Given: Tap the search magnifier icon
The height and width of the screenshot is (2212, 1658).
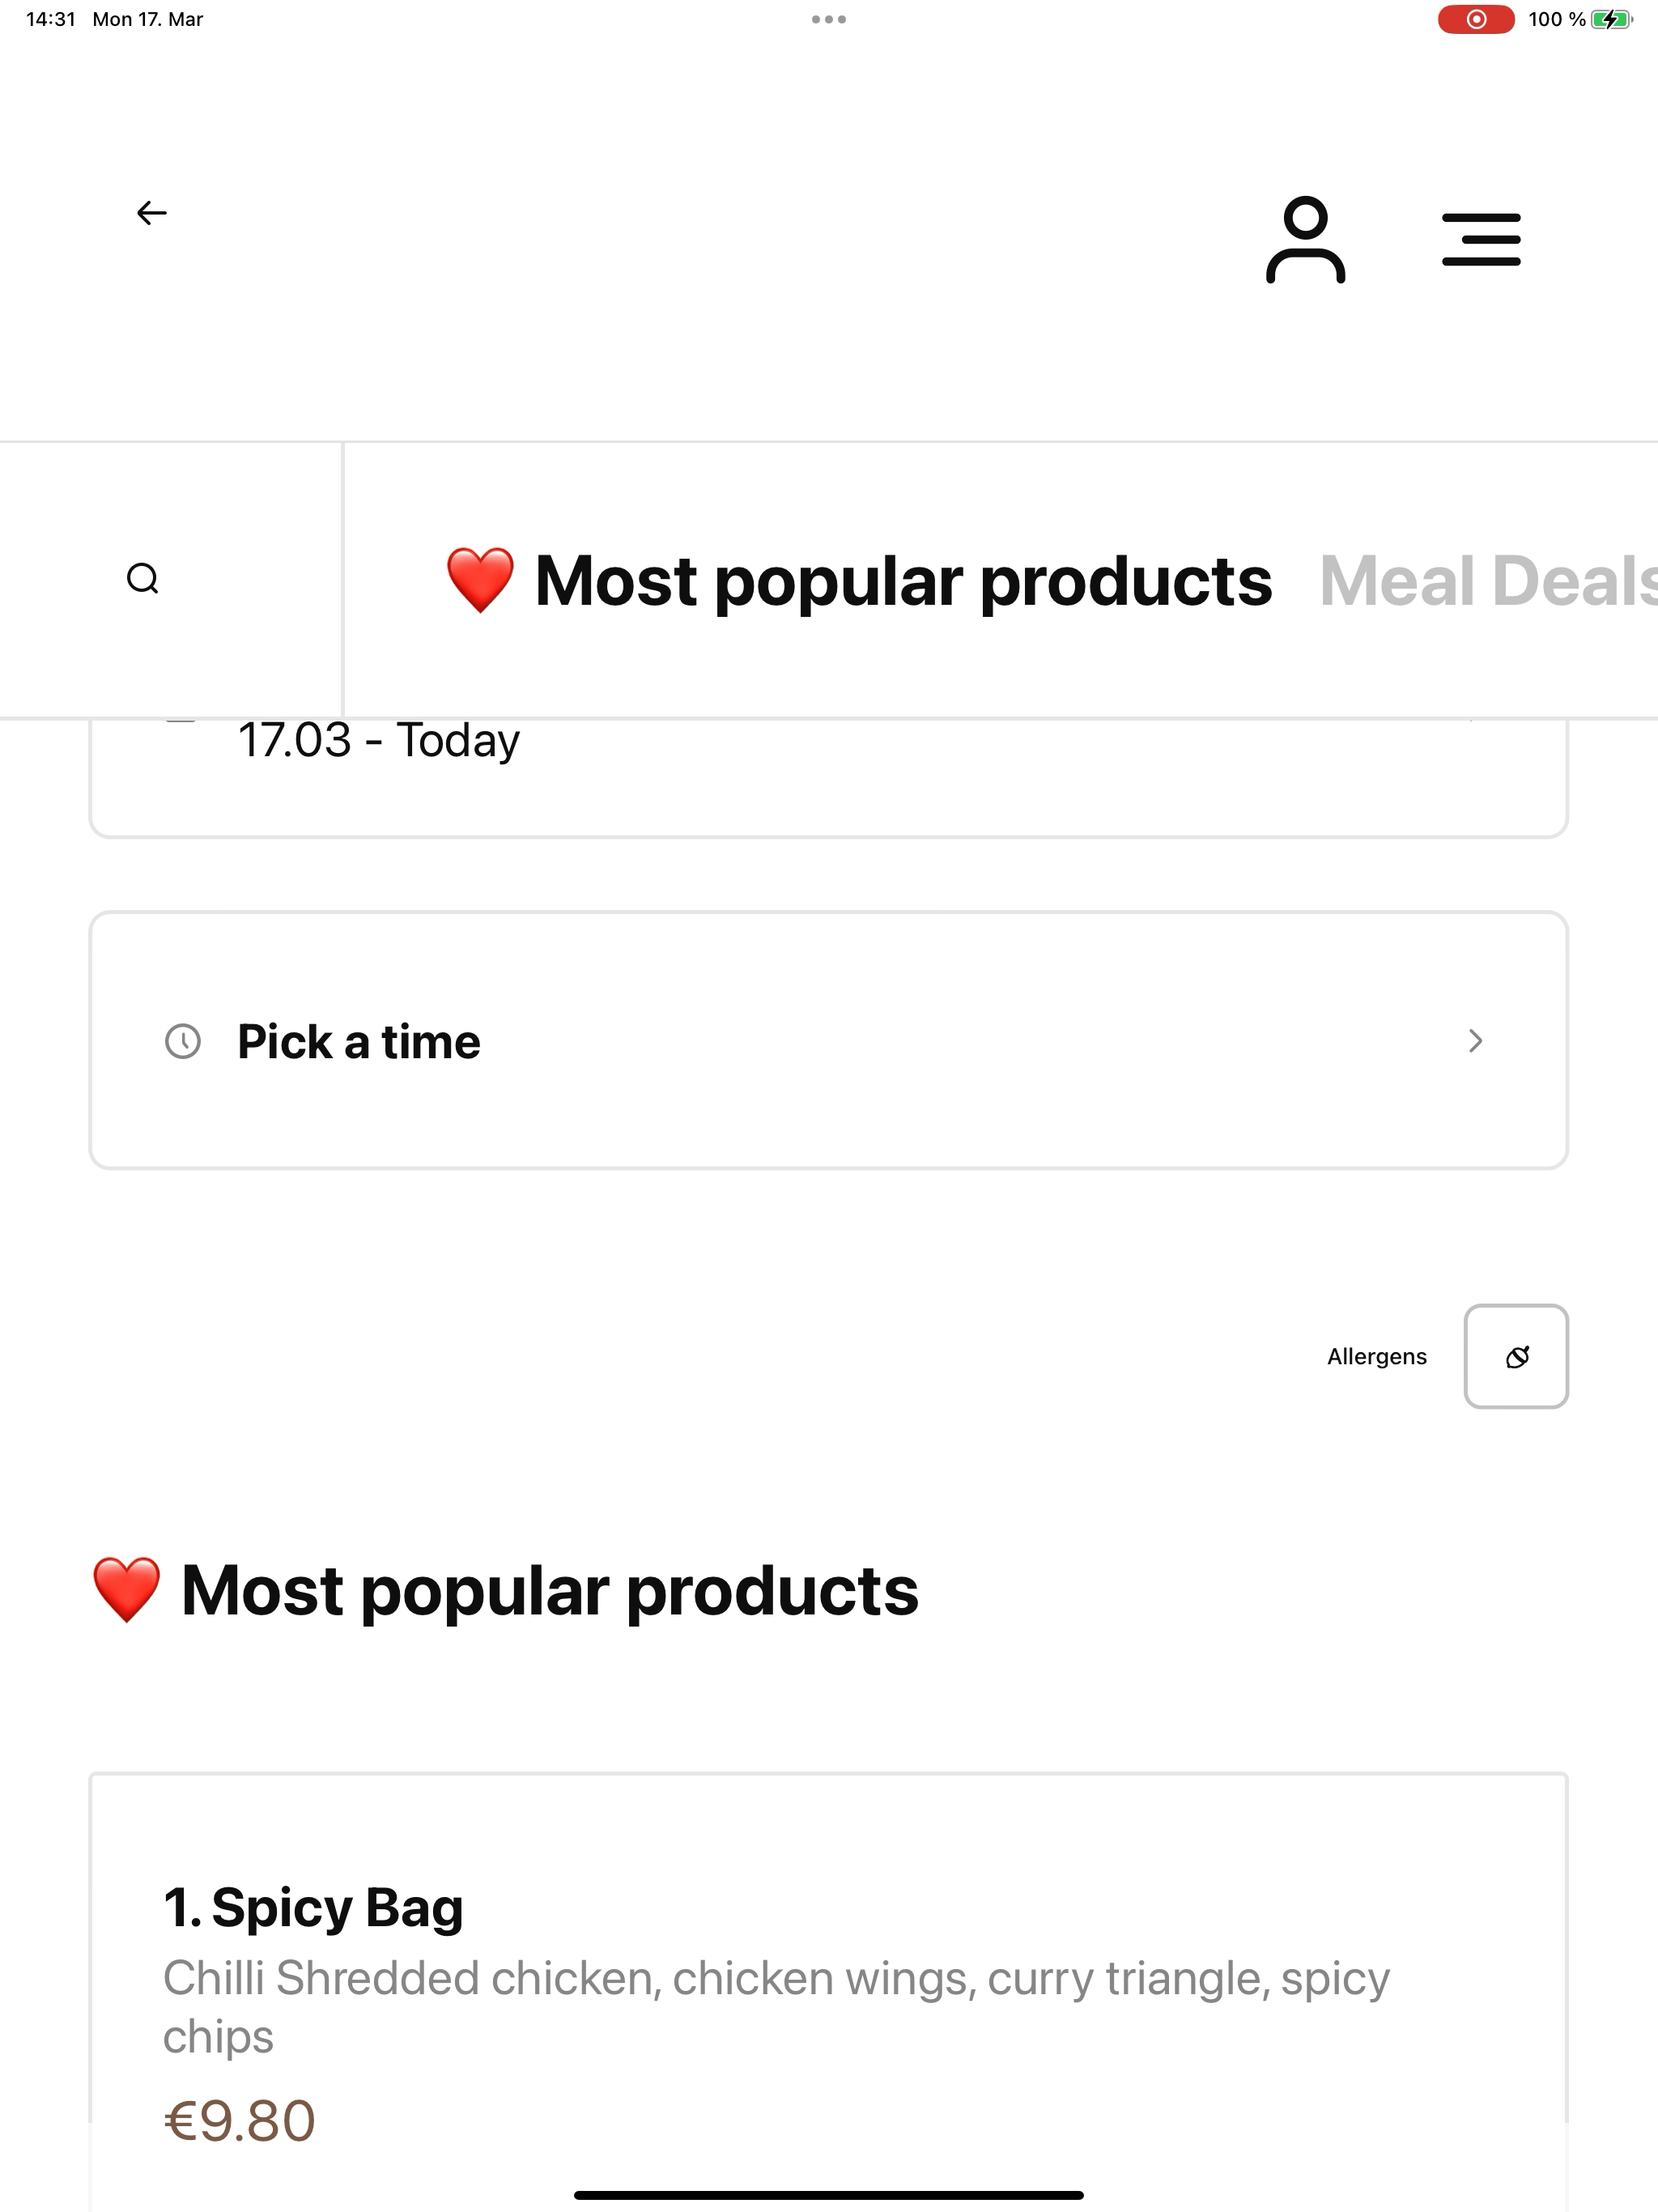Looking at the screenshot, I should coord(143,579).
